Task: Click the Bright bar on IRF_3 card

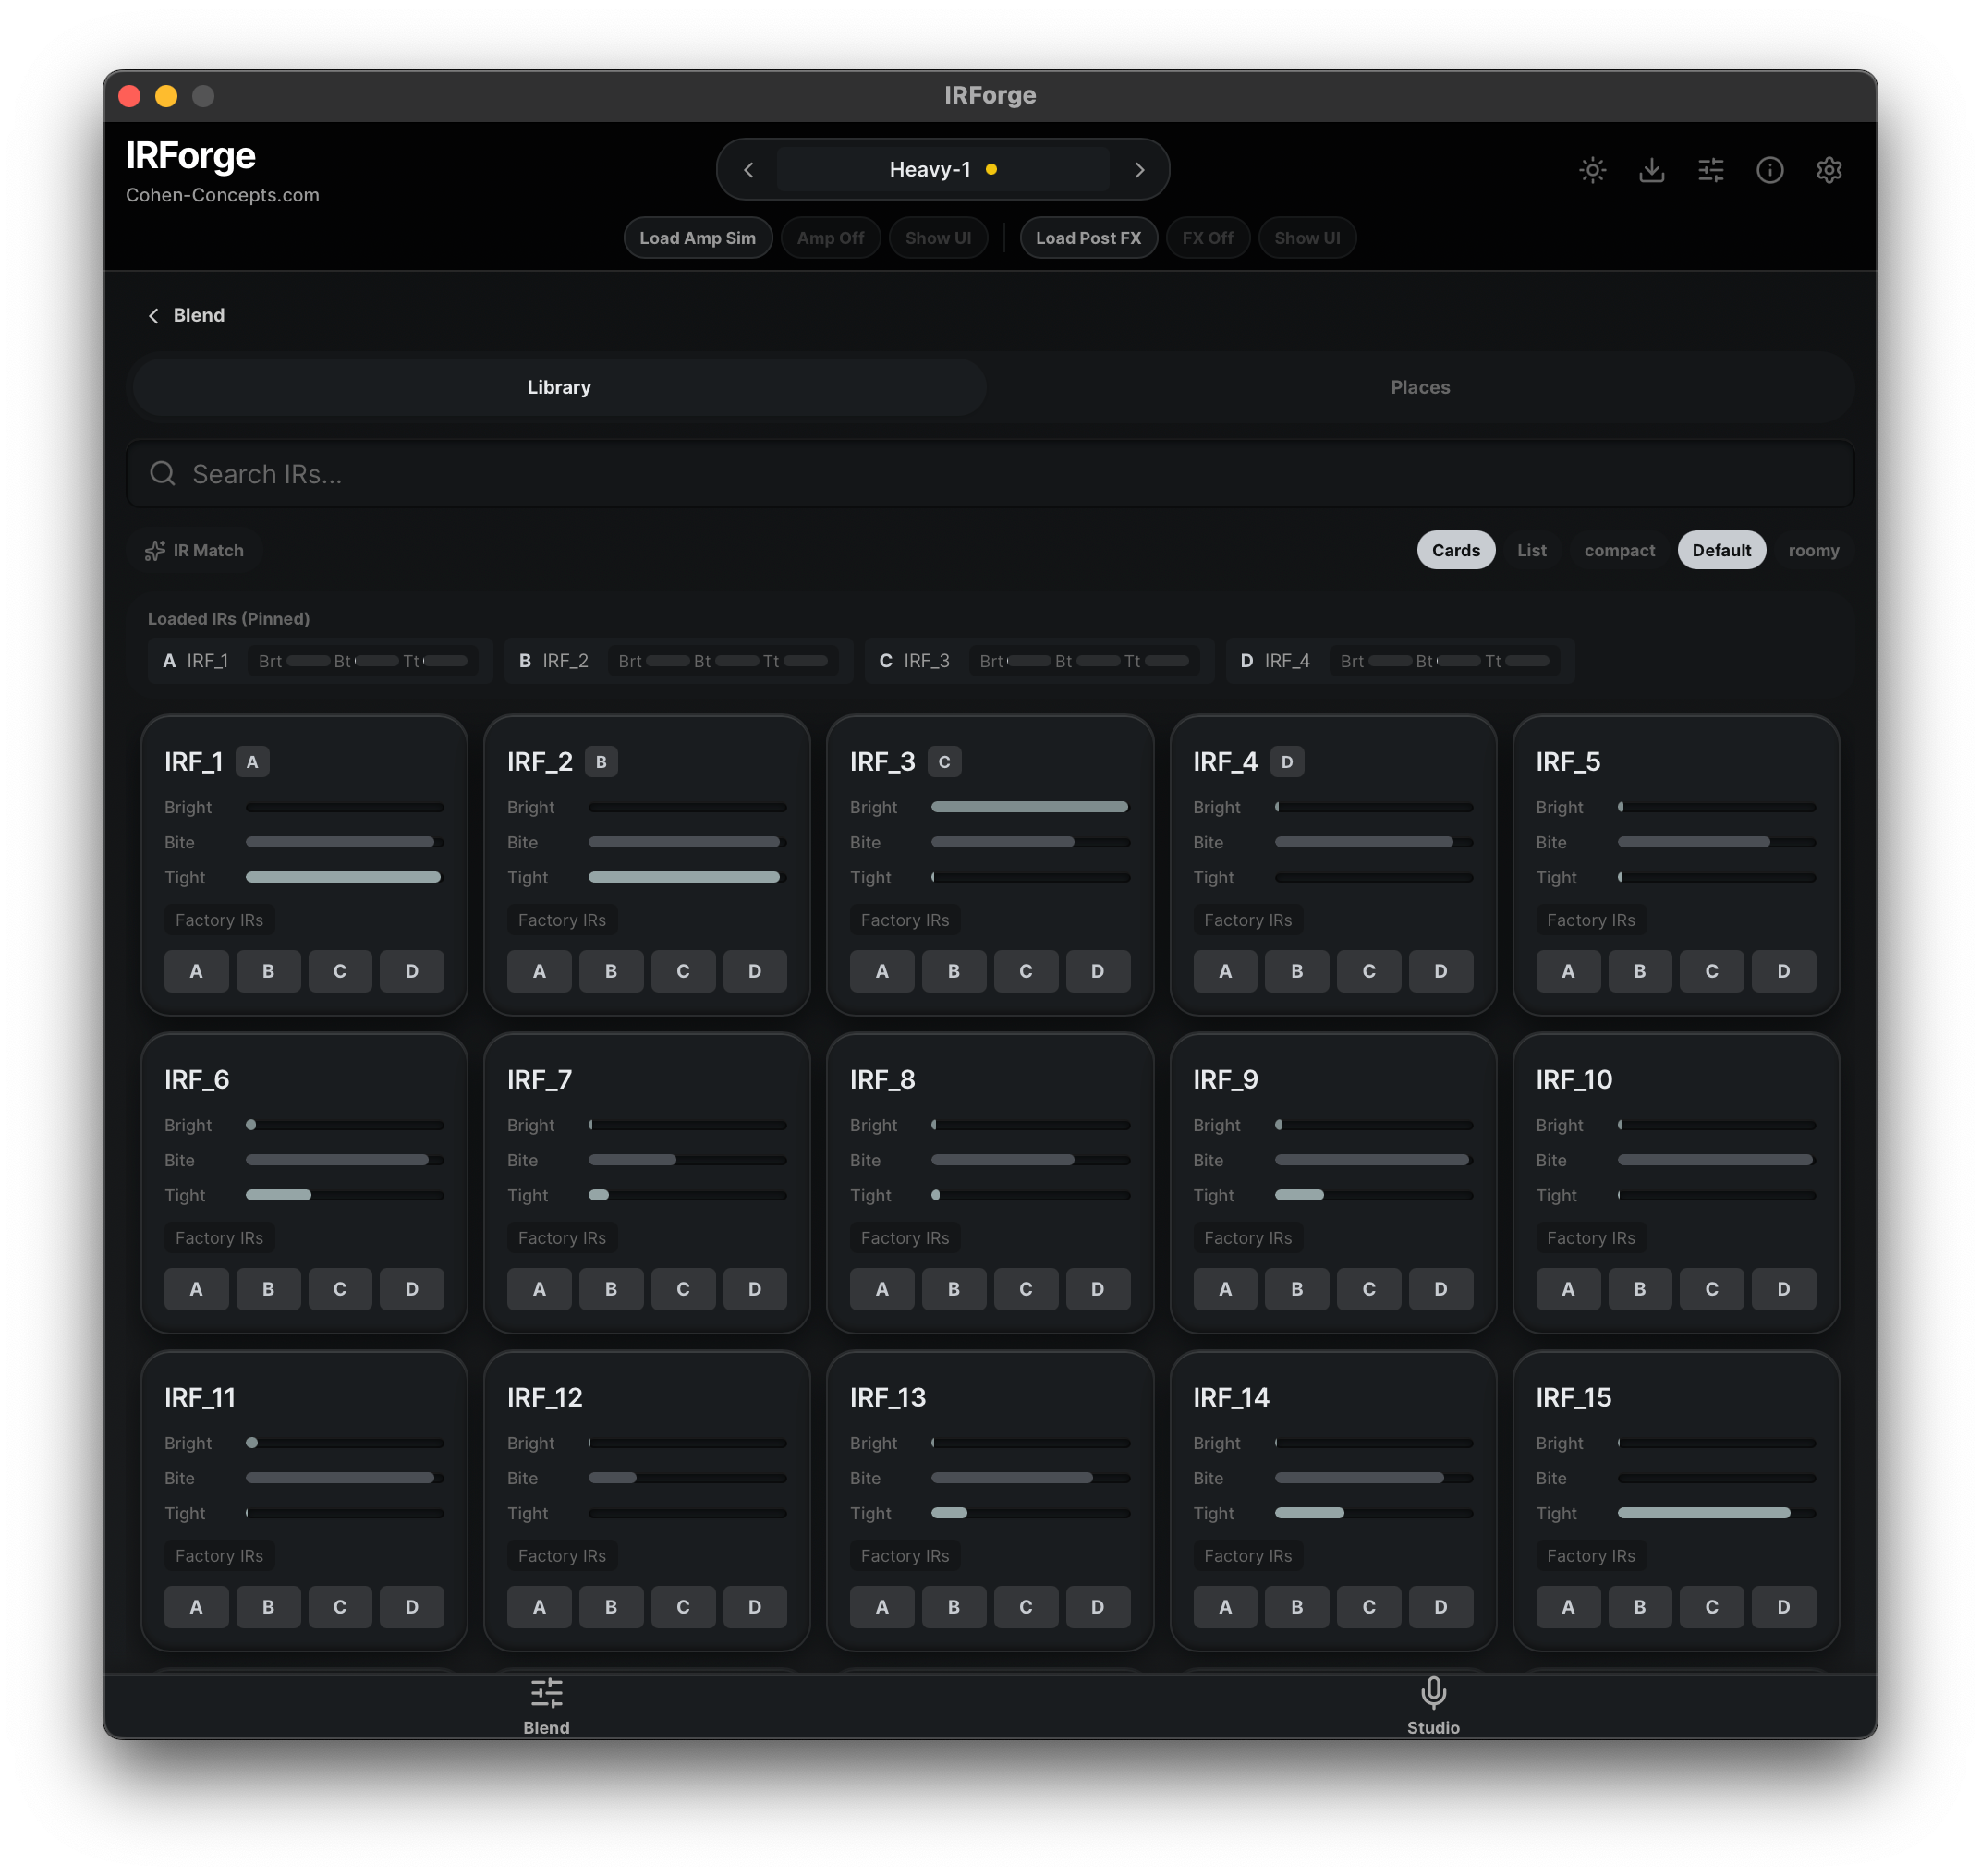Action: point(1030,807)
